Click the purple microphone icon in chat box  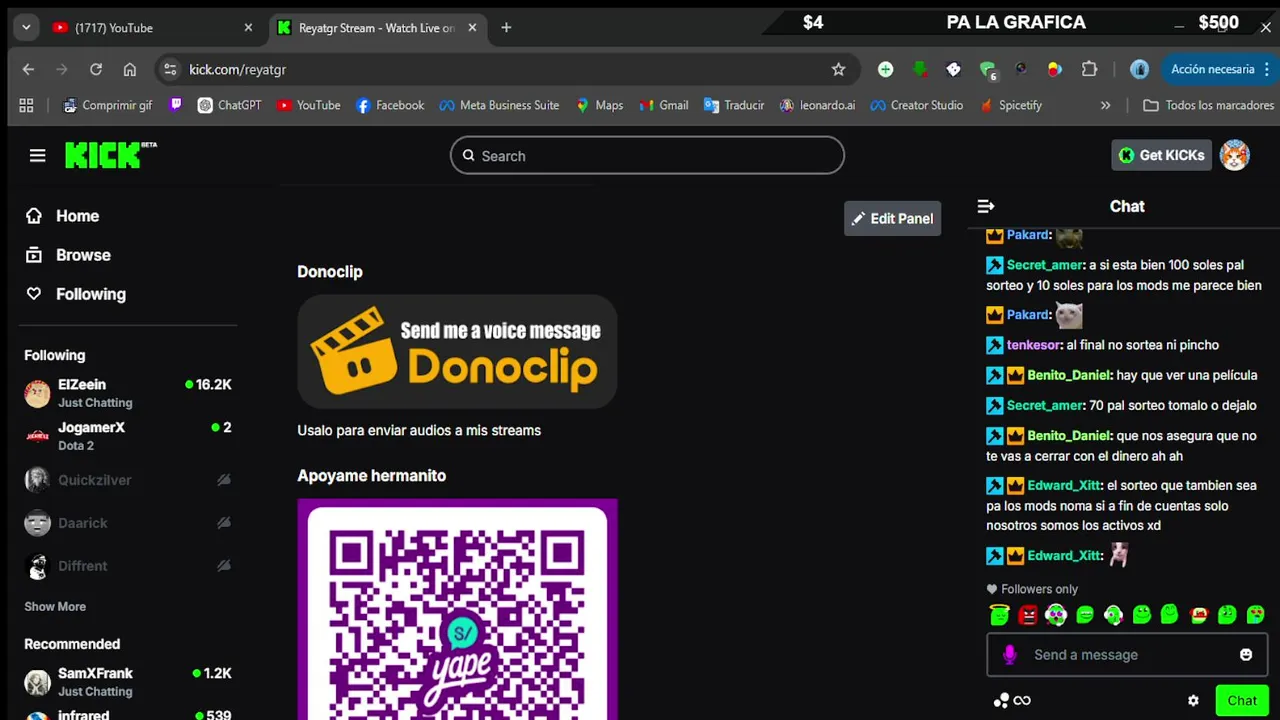click(x=1010, y=655)
